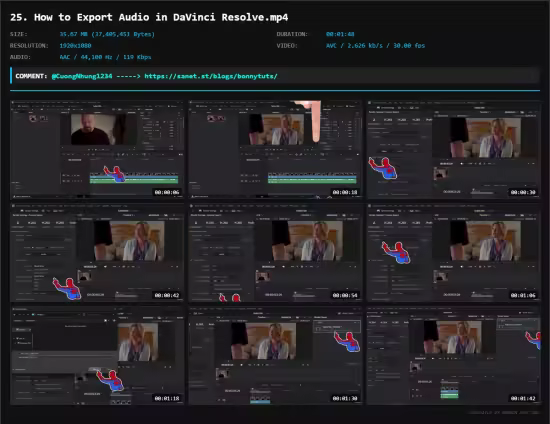Select the audio info line starting with AAC
This screenshot has height=424, width=550.
105,57
